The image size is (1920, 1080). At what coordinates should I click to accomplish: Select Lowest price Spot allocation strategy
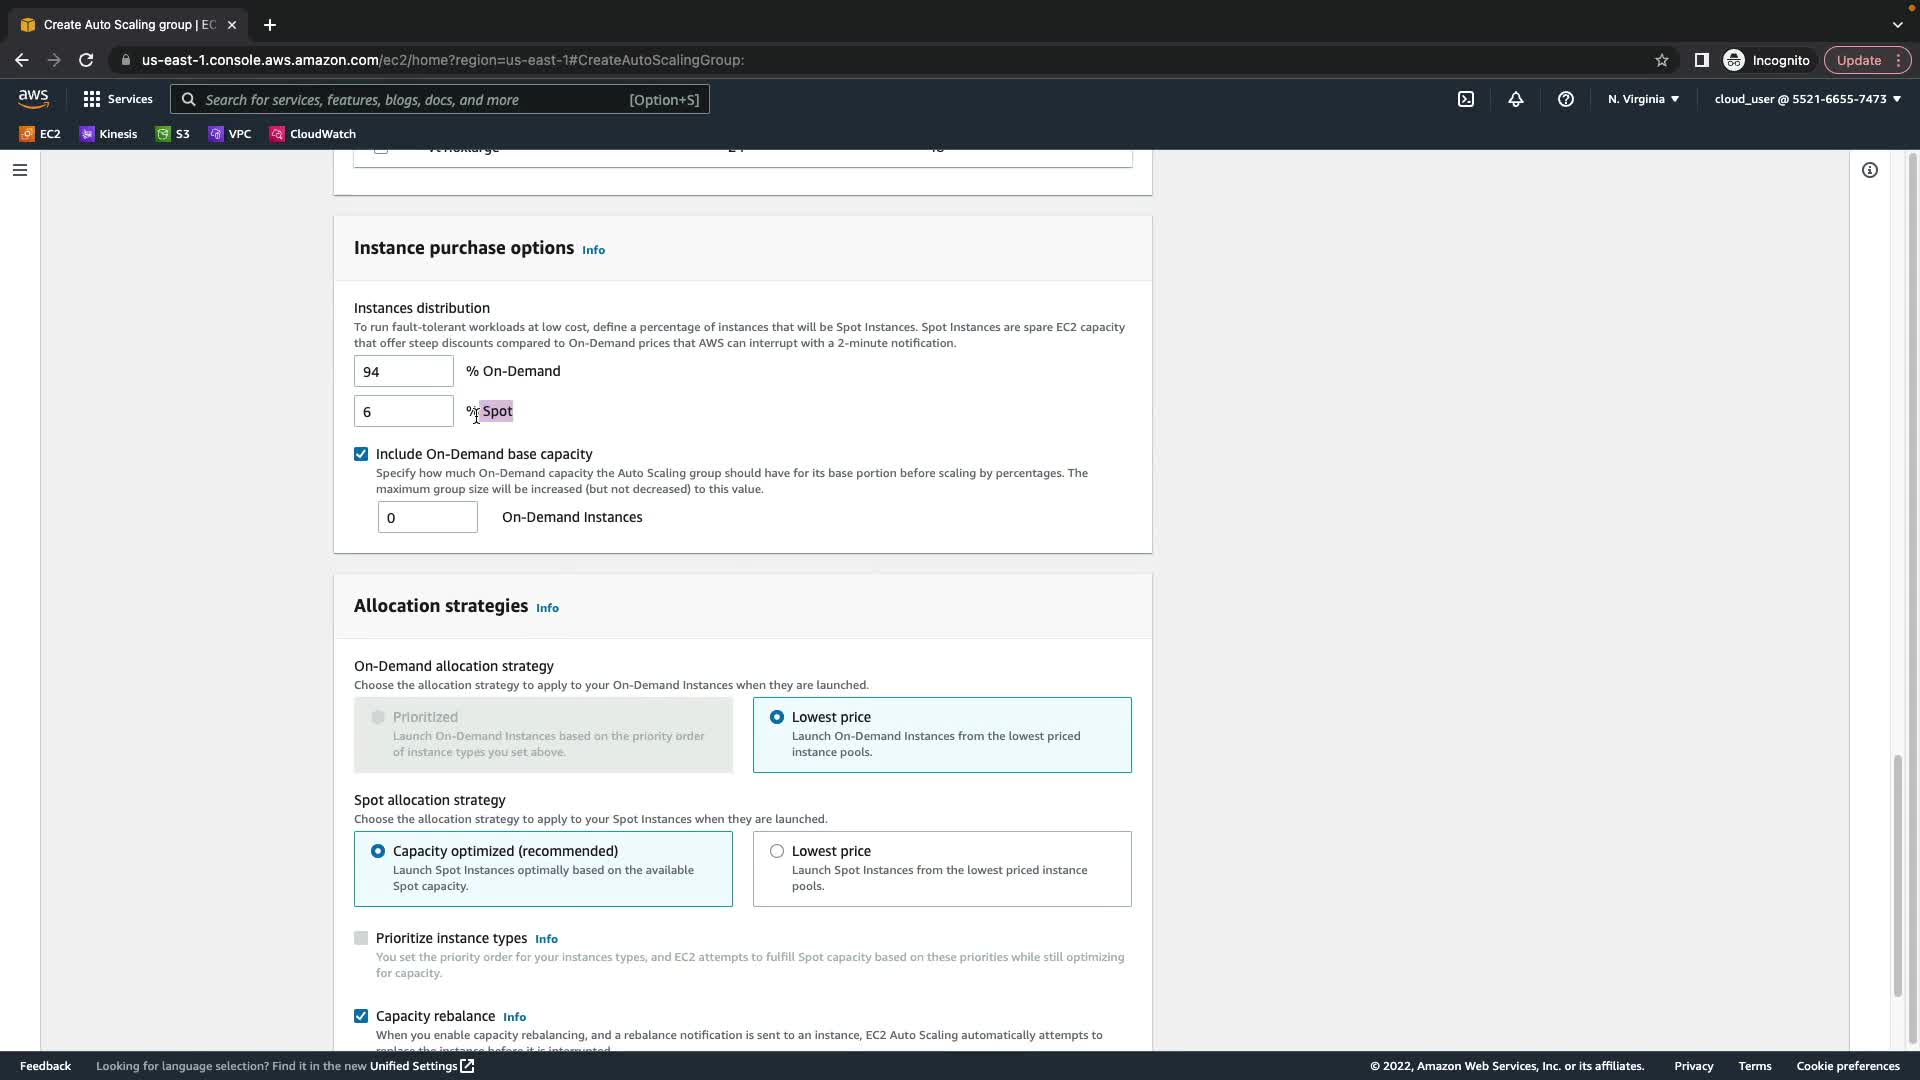[x=777, y=851]
